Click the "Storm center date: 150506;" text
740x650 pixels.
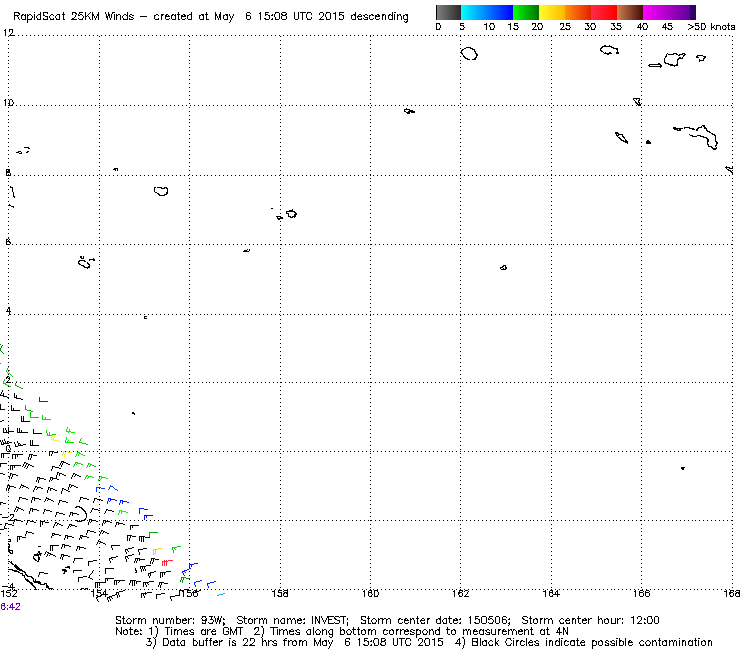435,620
